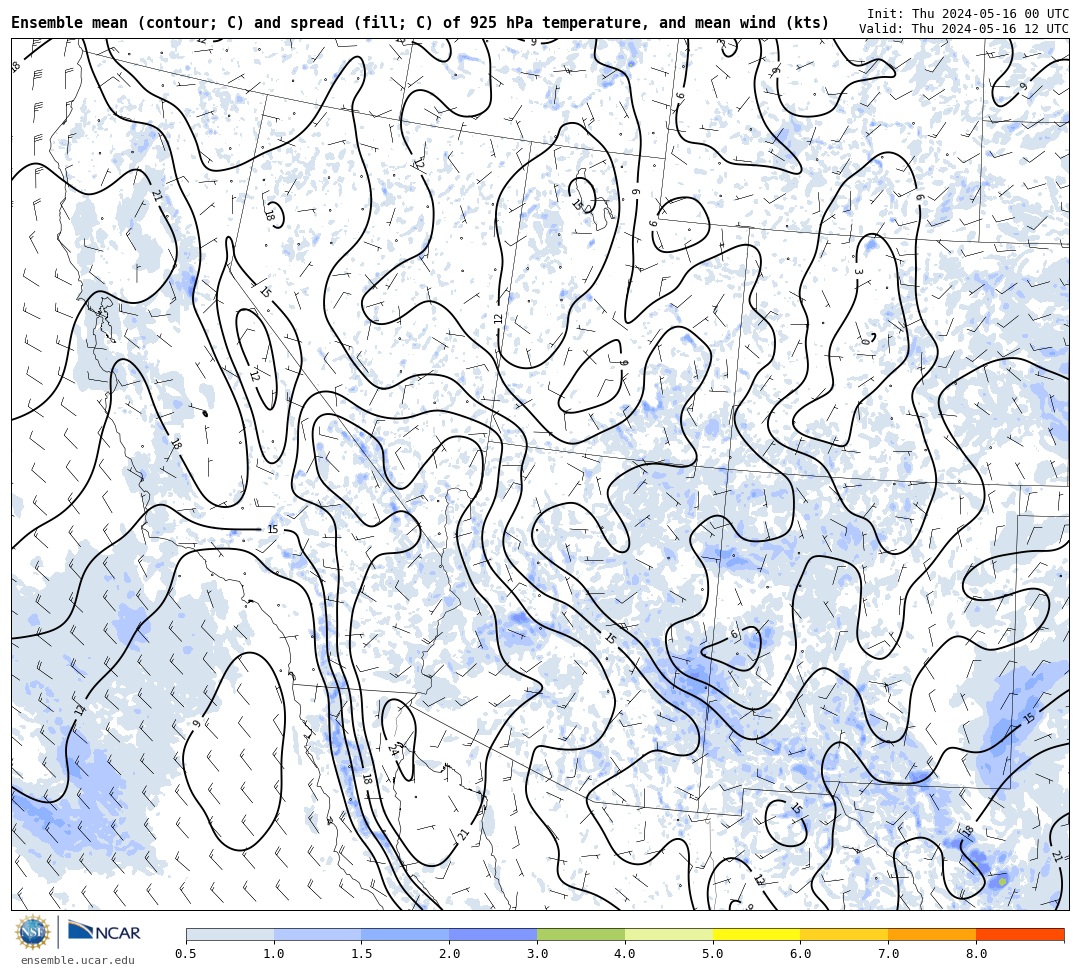Click the 4.0 colorbar tick label
Image resolution: width=1080 pixels, height=973 pixels.
click(x=625, y=954)
